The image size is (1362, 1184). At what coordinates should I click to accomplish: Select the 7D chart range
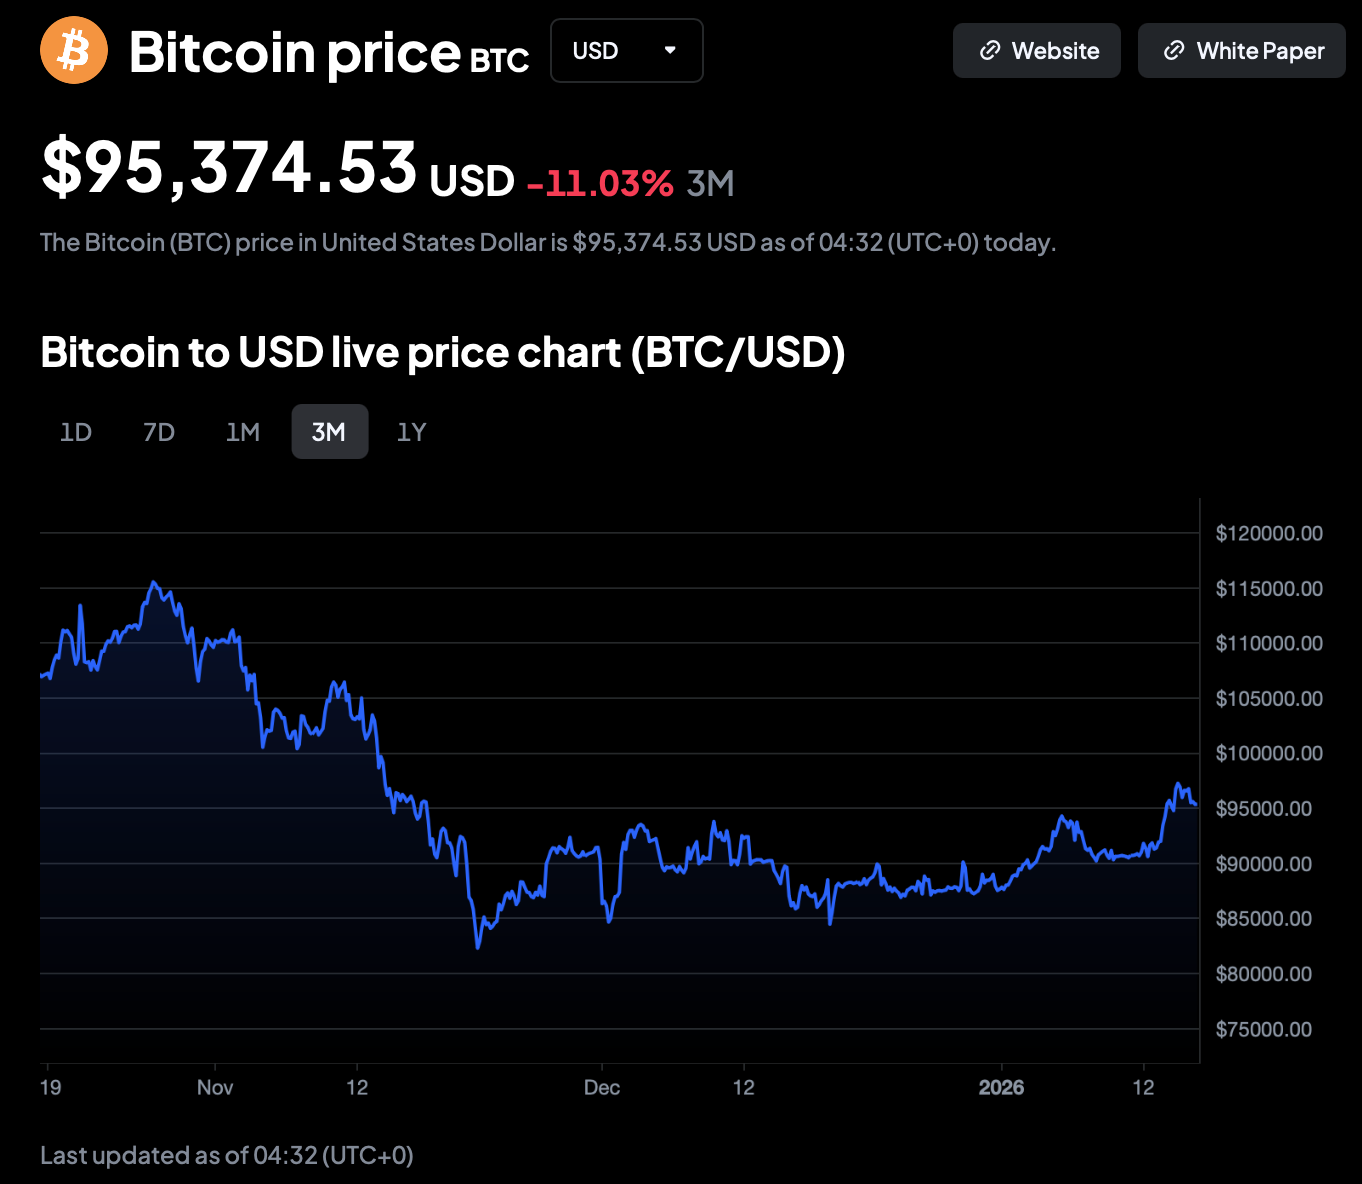click(159, 432)
